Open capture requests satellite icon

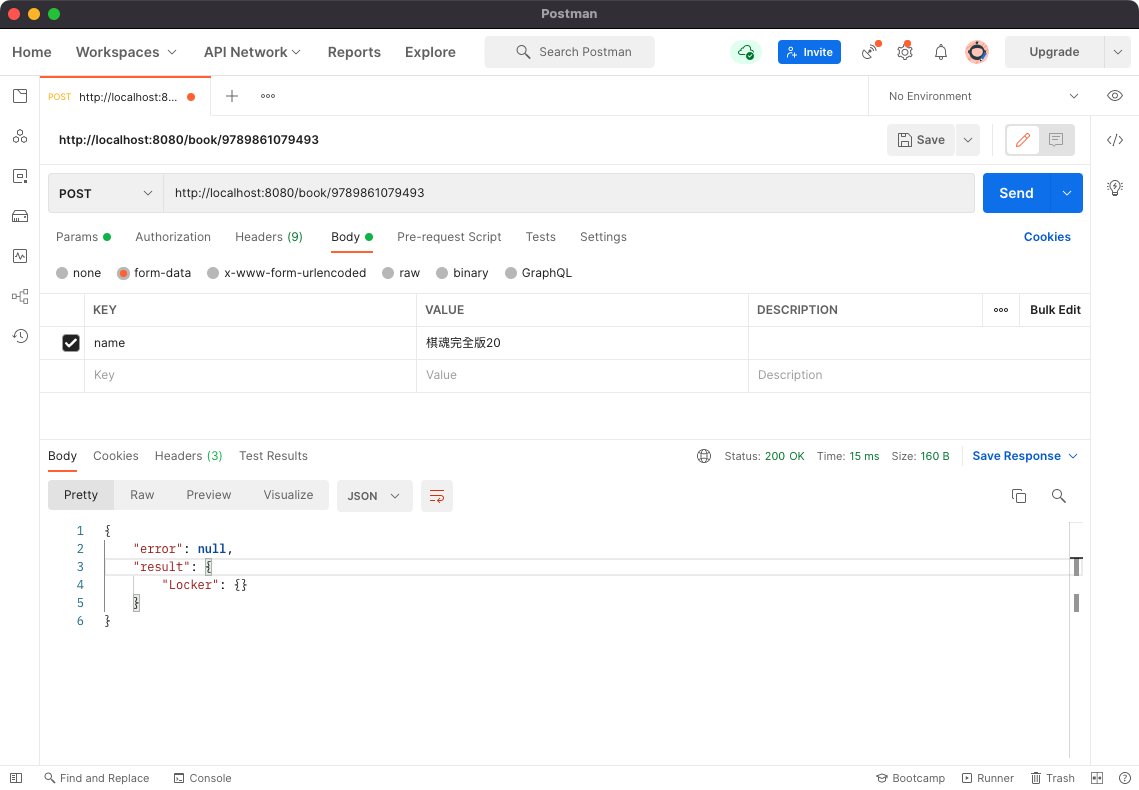[x=870, y=52]
